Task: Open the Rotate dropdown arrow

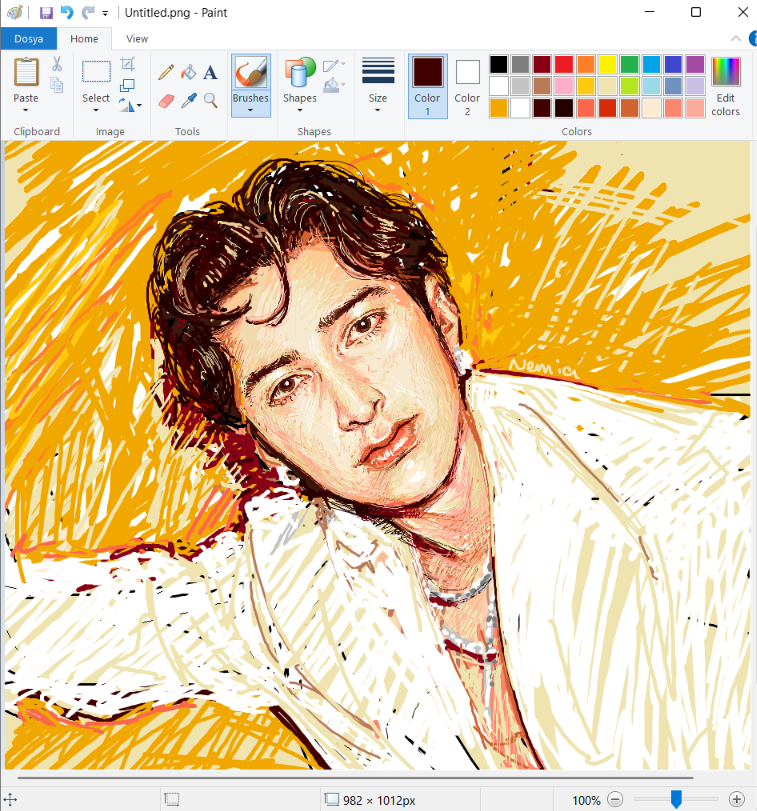Action: click(139, 106)
